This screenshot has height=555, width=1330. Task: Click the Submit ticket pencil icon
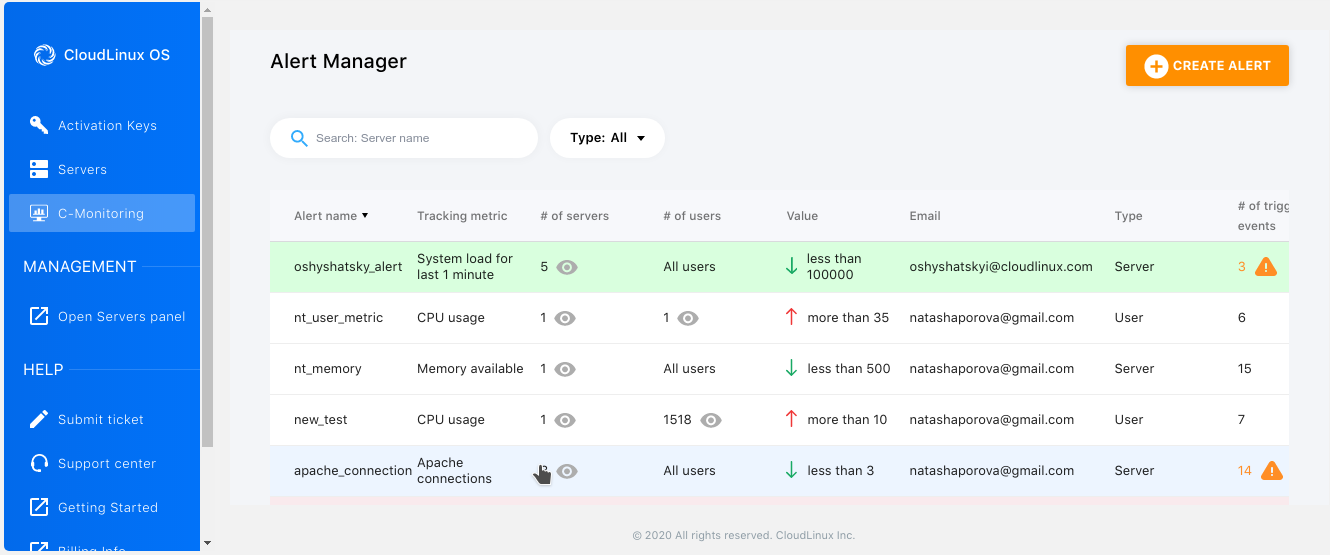[39, 419]
